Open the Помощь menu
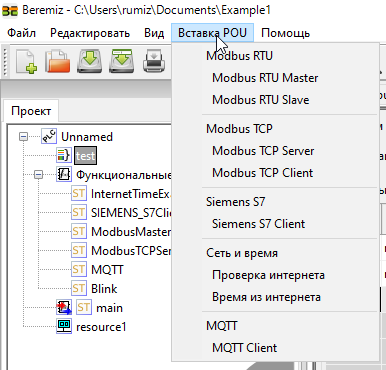This screenshot has height=370, width=386. pyautogui.click(x=285, y=33)
